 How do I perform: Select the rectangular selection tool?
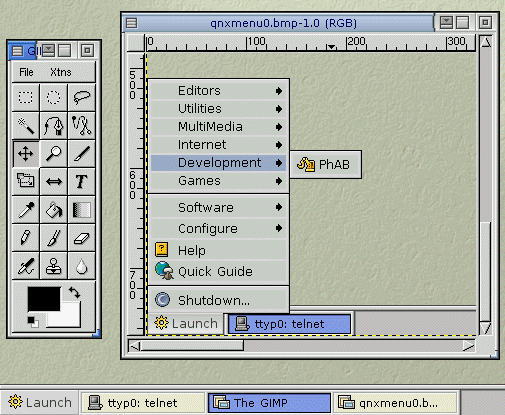[x=26, y=97]
